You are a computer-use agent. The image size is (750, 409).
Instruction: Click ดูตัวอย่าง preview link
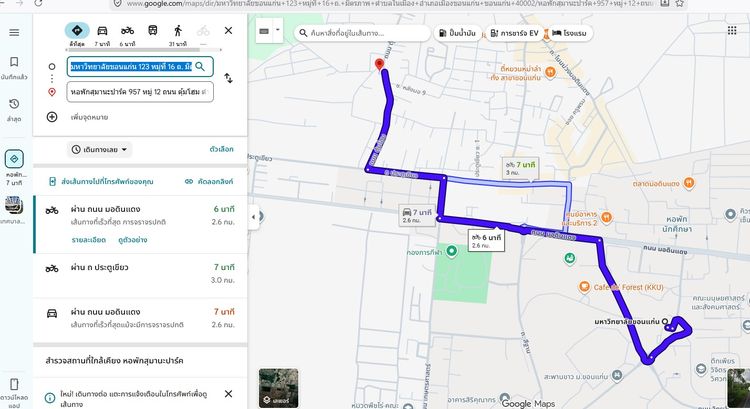[132, 240]
